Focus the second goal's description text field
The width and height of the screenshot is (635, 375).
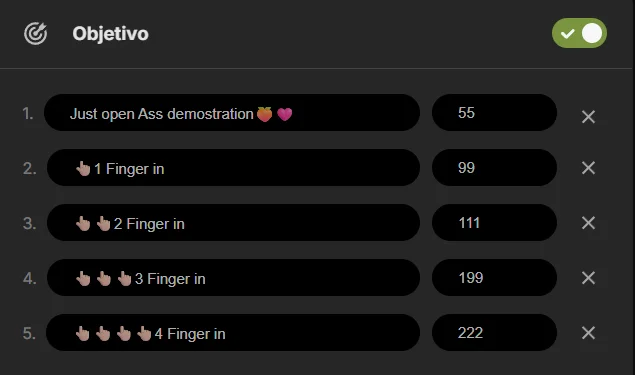[233, 168]
